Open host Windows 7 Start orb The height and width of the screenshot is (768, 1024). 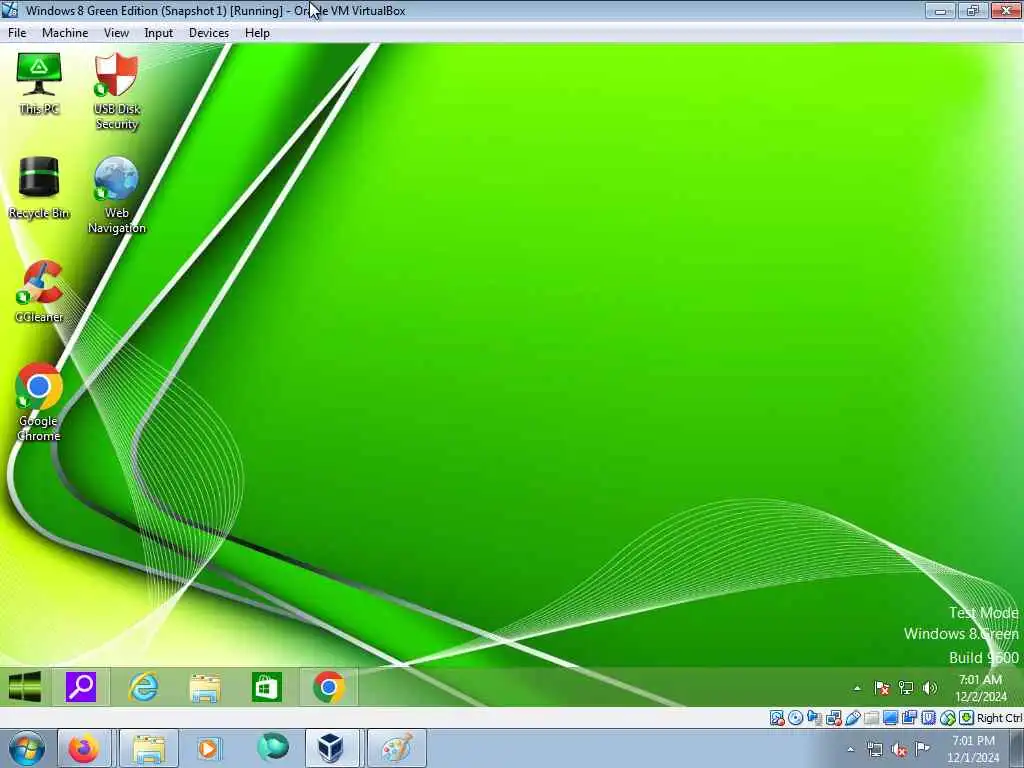tap(26, 748)
